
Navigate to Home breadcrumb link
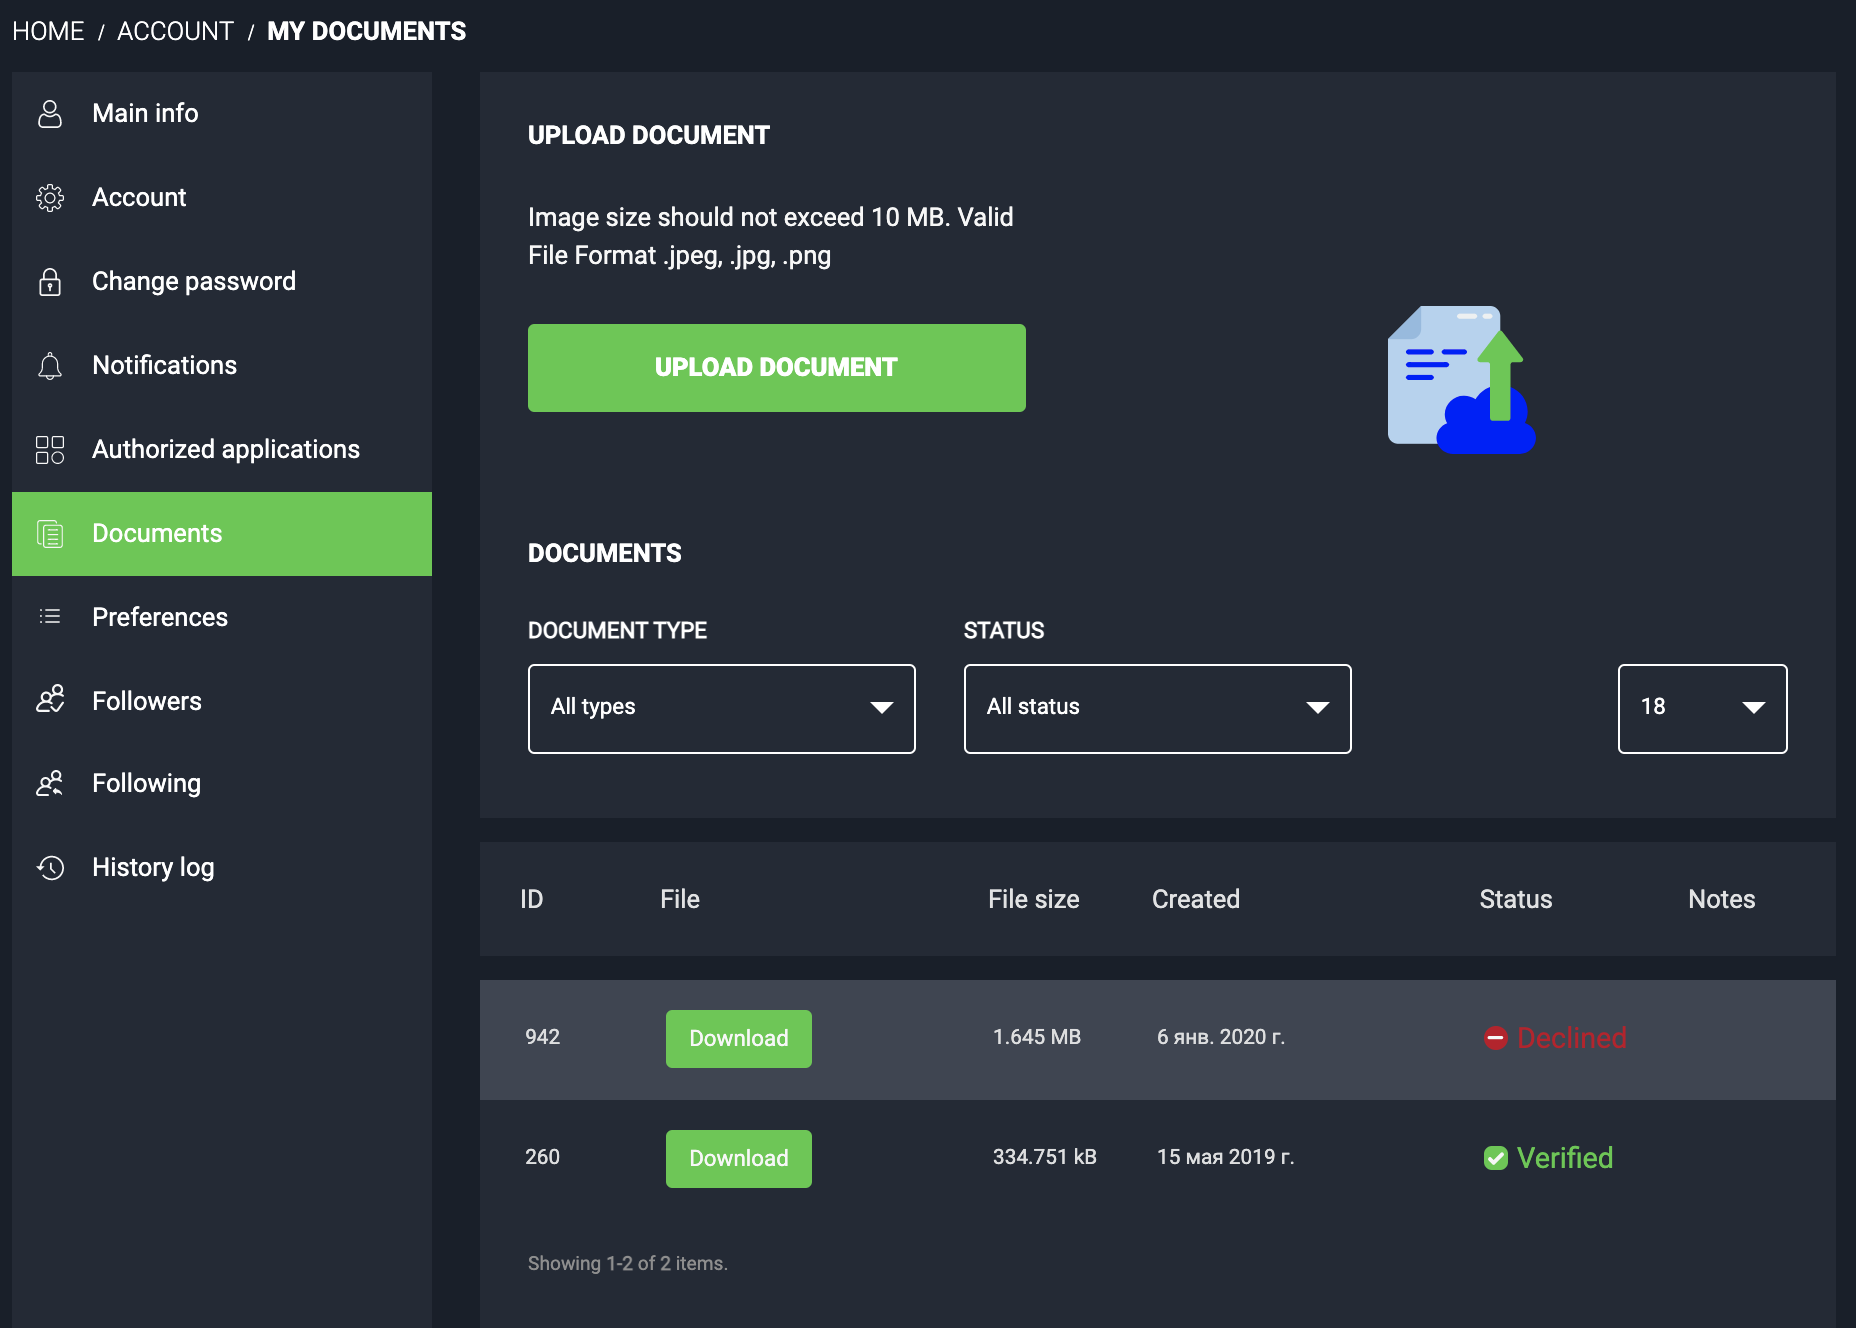pos(48,31)
